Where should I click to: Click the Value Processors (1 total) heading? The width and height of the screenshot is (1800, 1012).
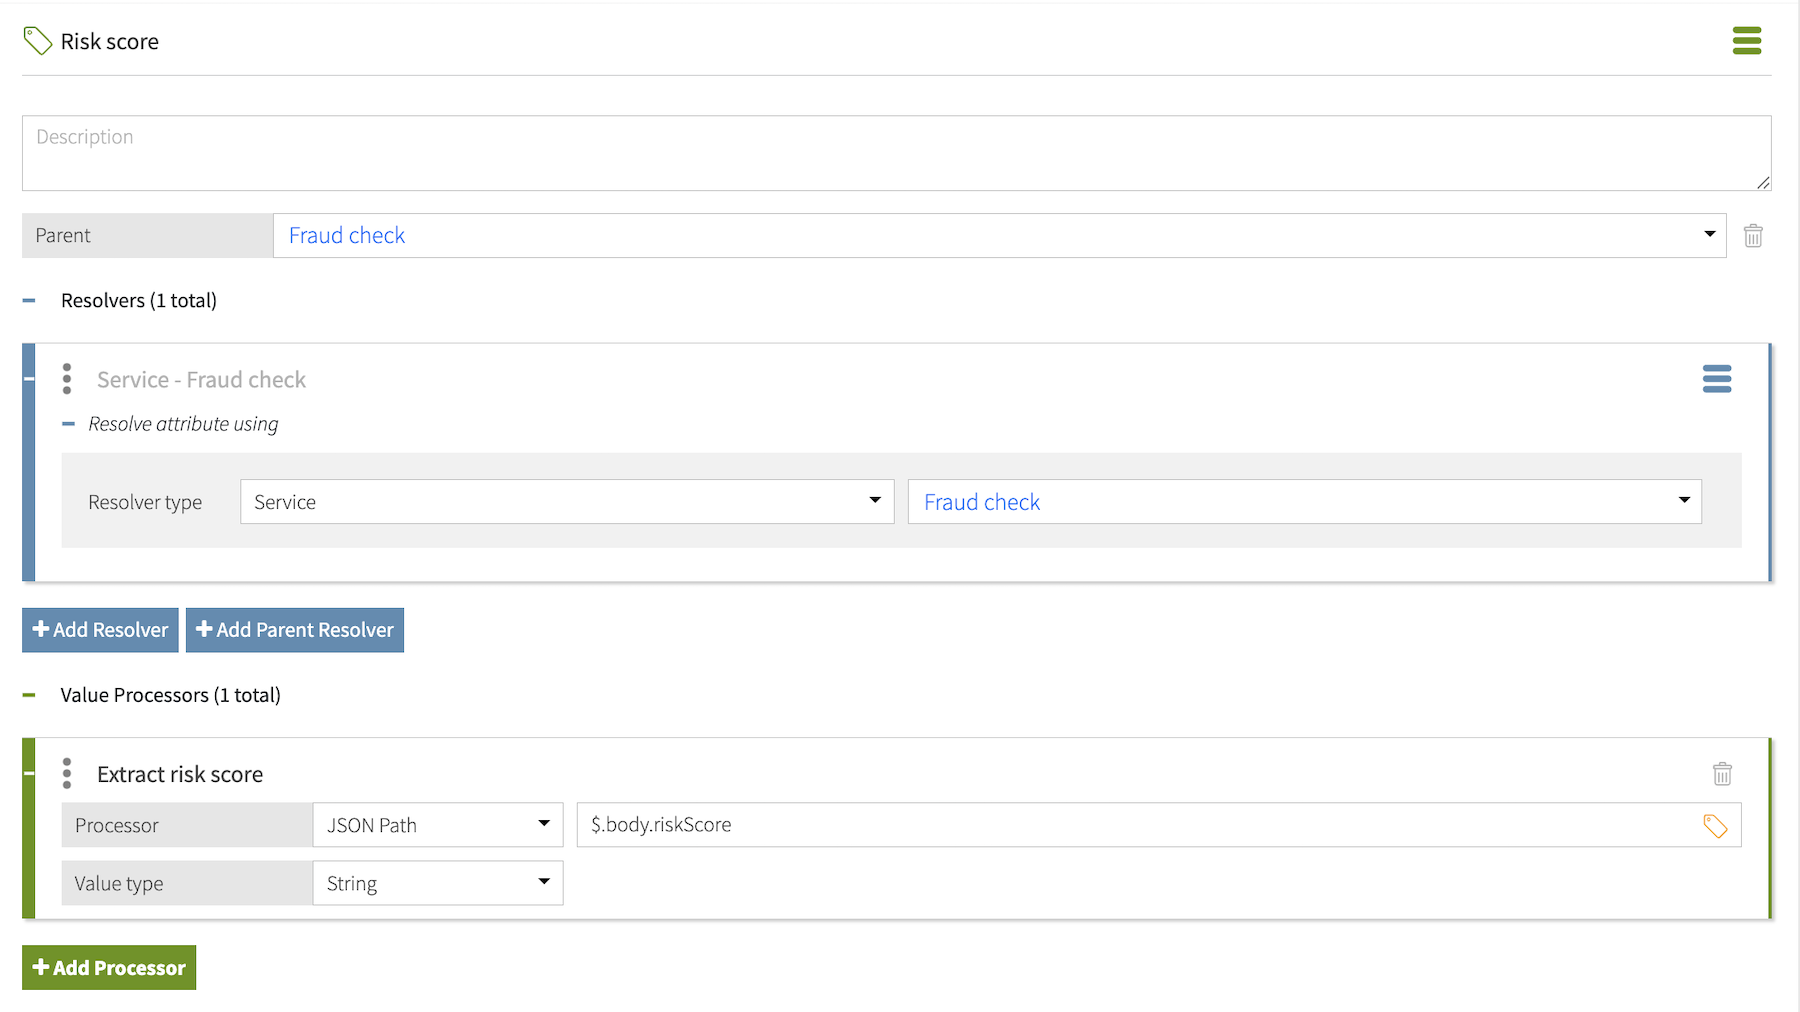pyautogui.click(x=170, y=695)
